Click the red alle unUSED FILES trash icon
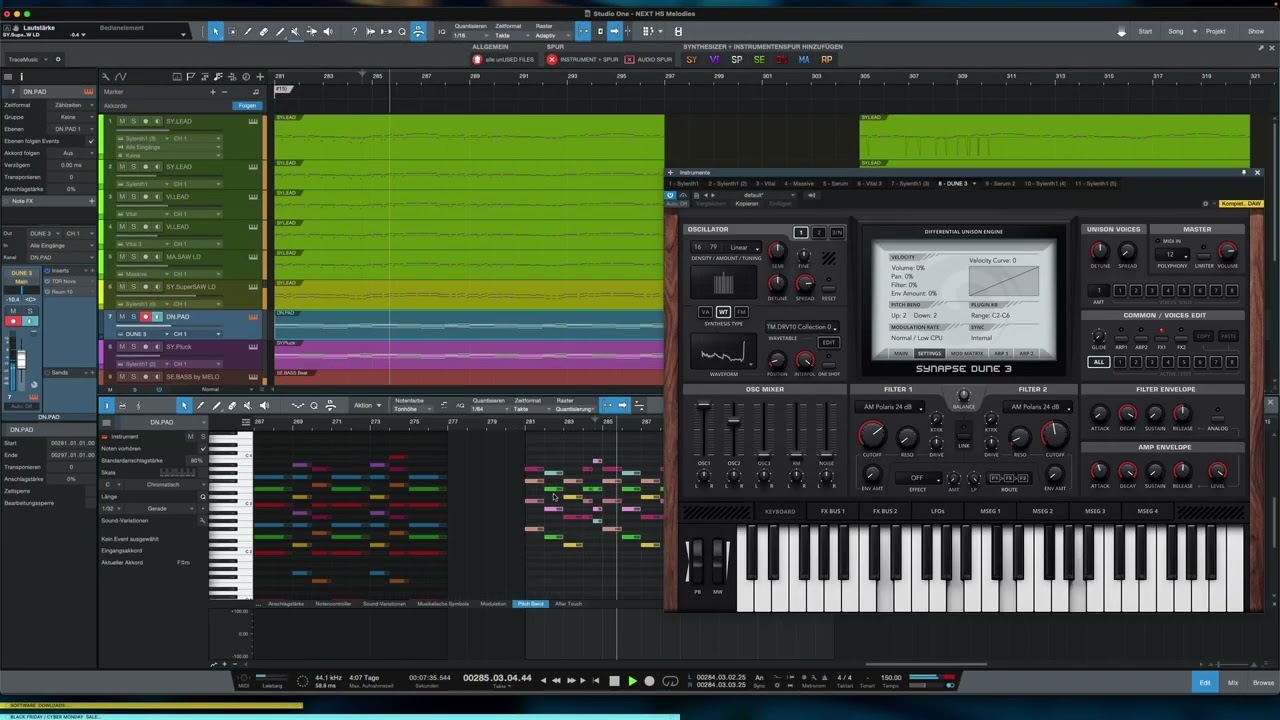Screen dimensions: 1280x720 477,59
